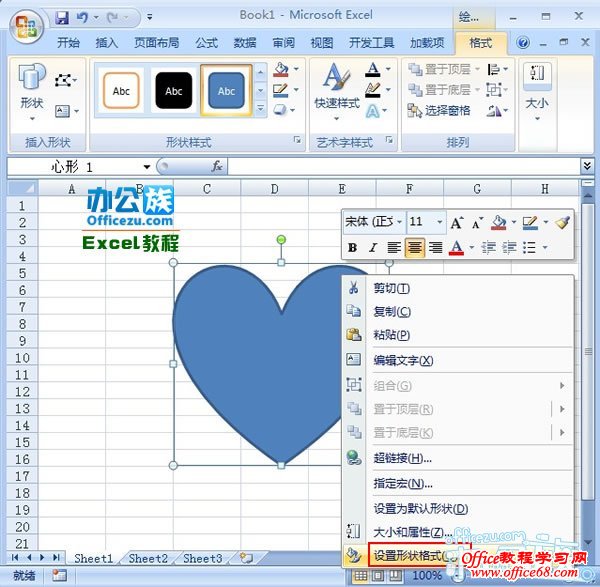Open 形状样式 dialog launcher

(297, 140)
